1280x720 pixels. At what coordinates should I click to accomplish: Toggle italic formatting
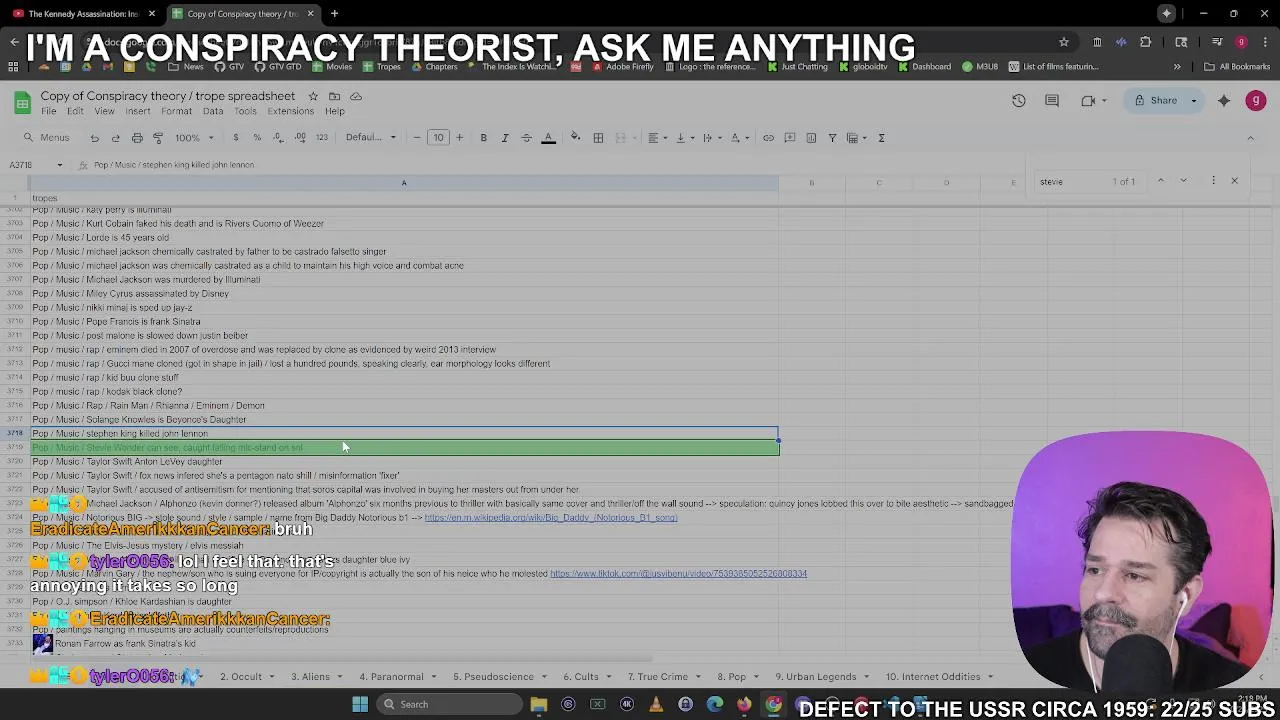click(505, 138)
